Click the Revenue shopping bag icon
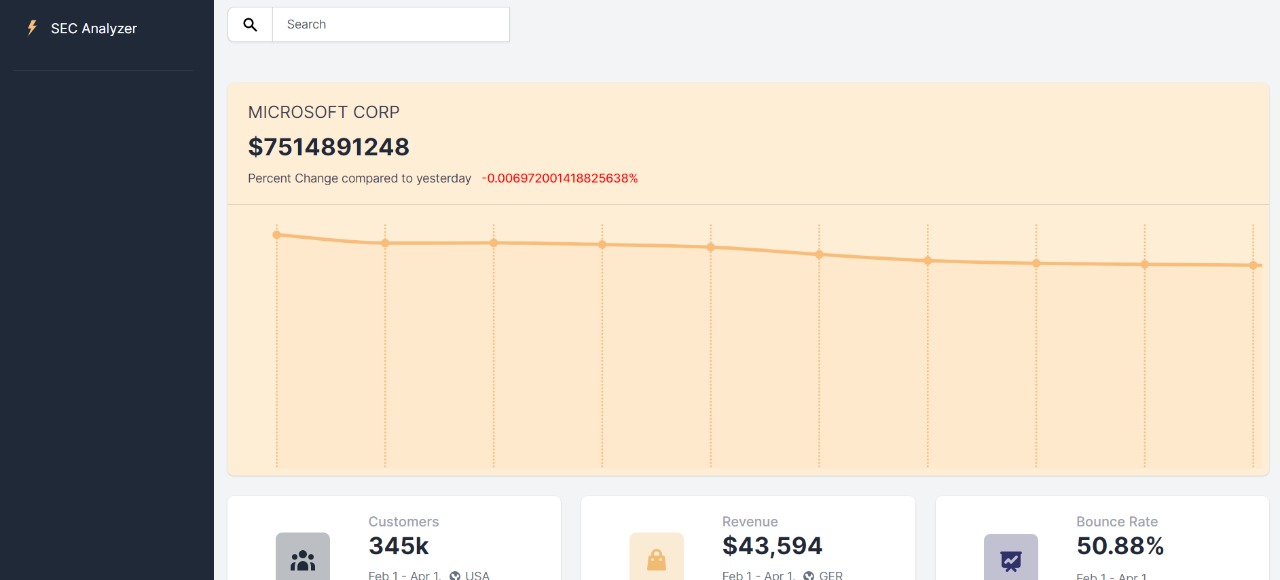This screenshot has width=1280, height=580. (657, 560)
